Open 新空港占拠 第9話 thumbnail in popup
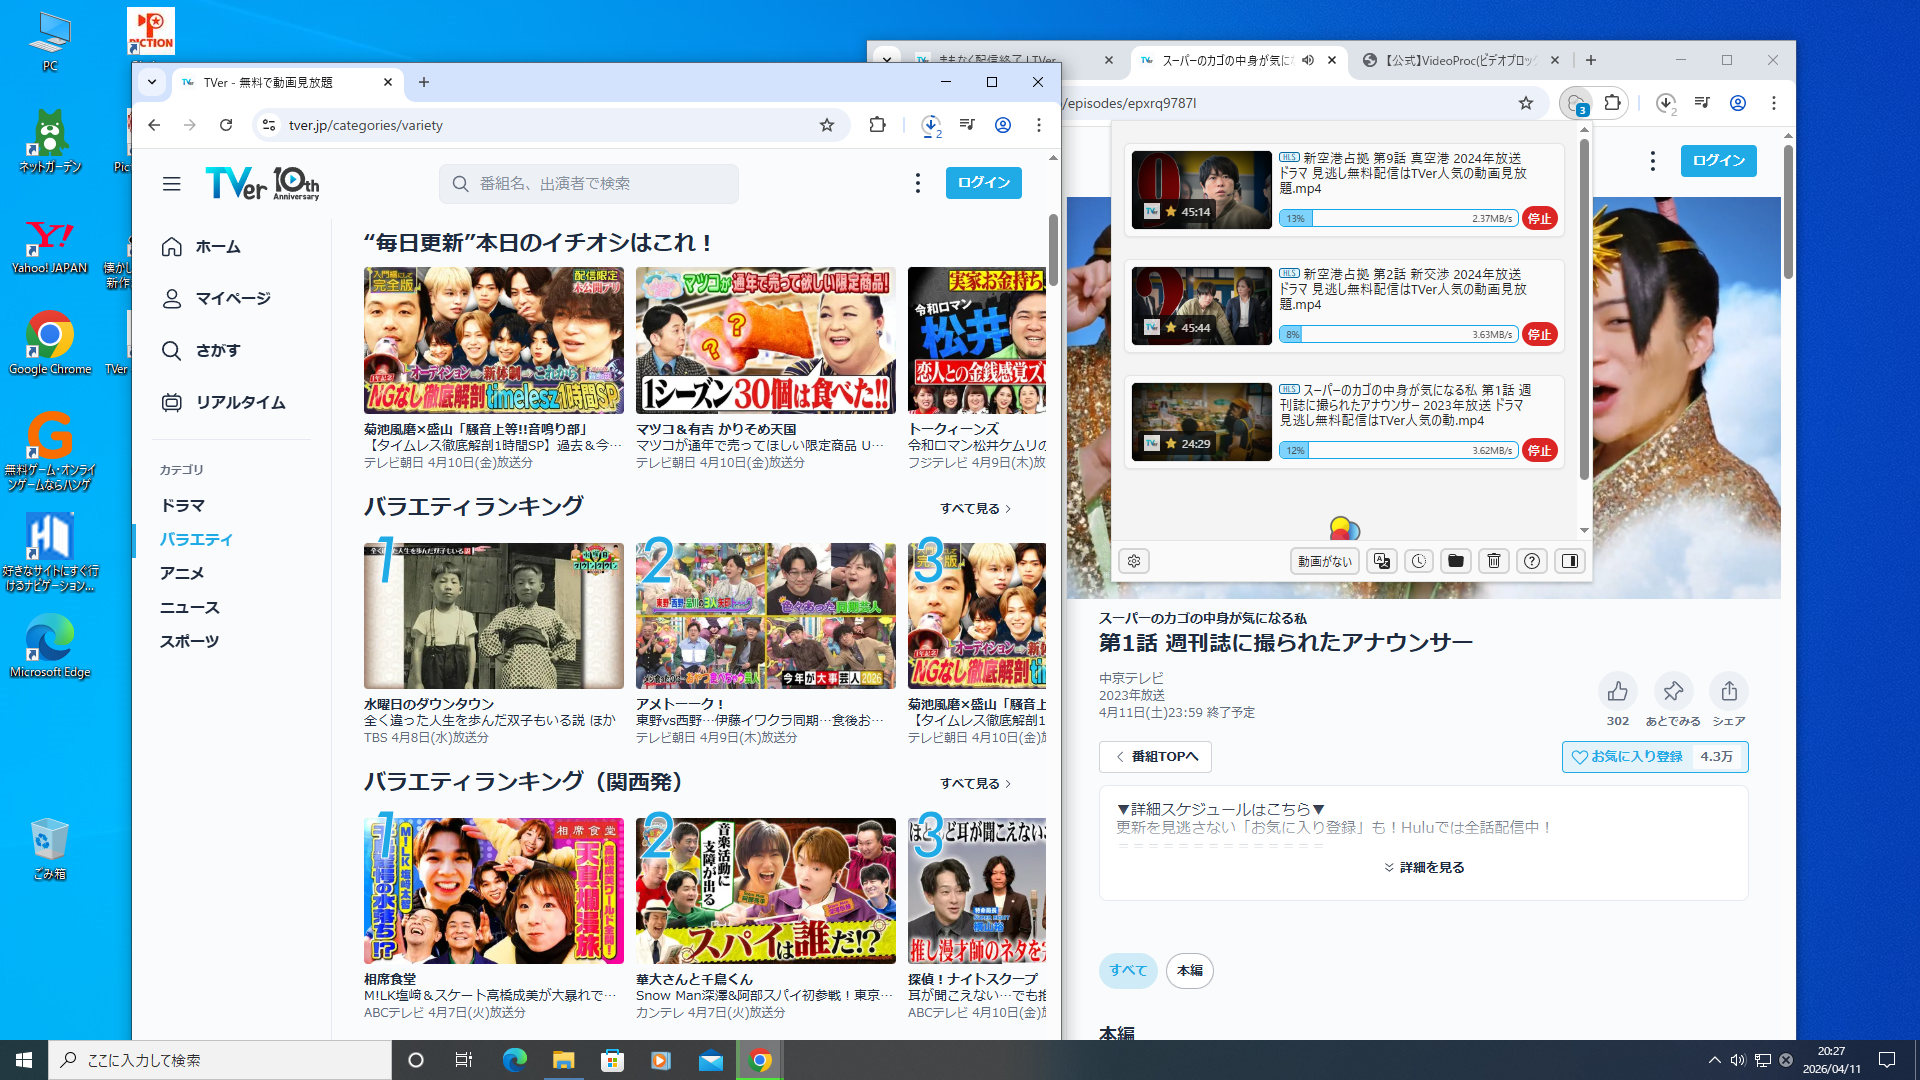 click(1201, 190)
